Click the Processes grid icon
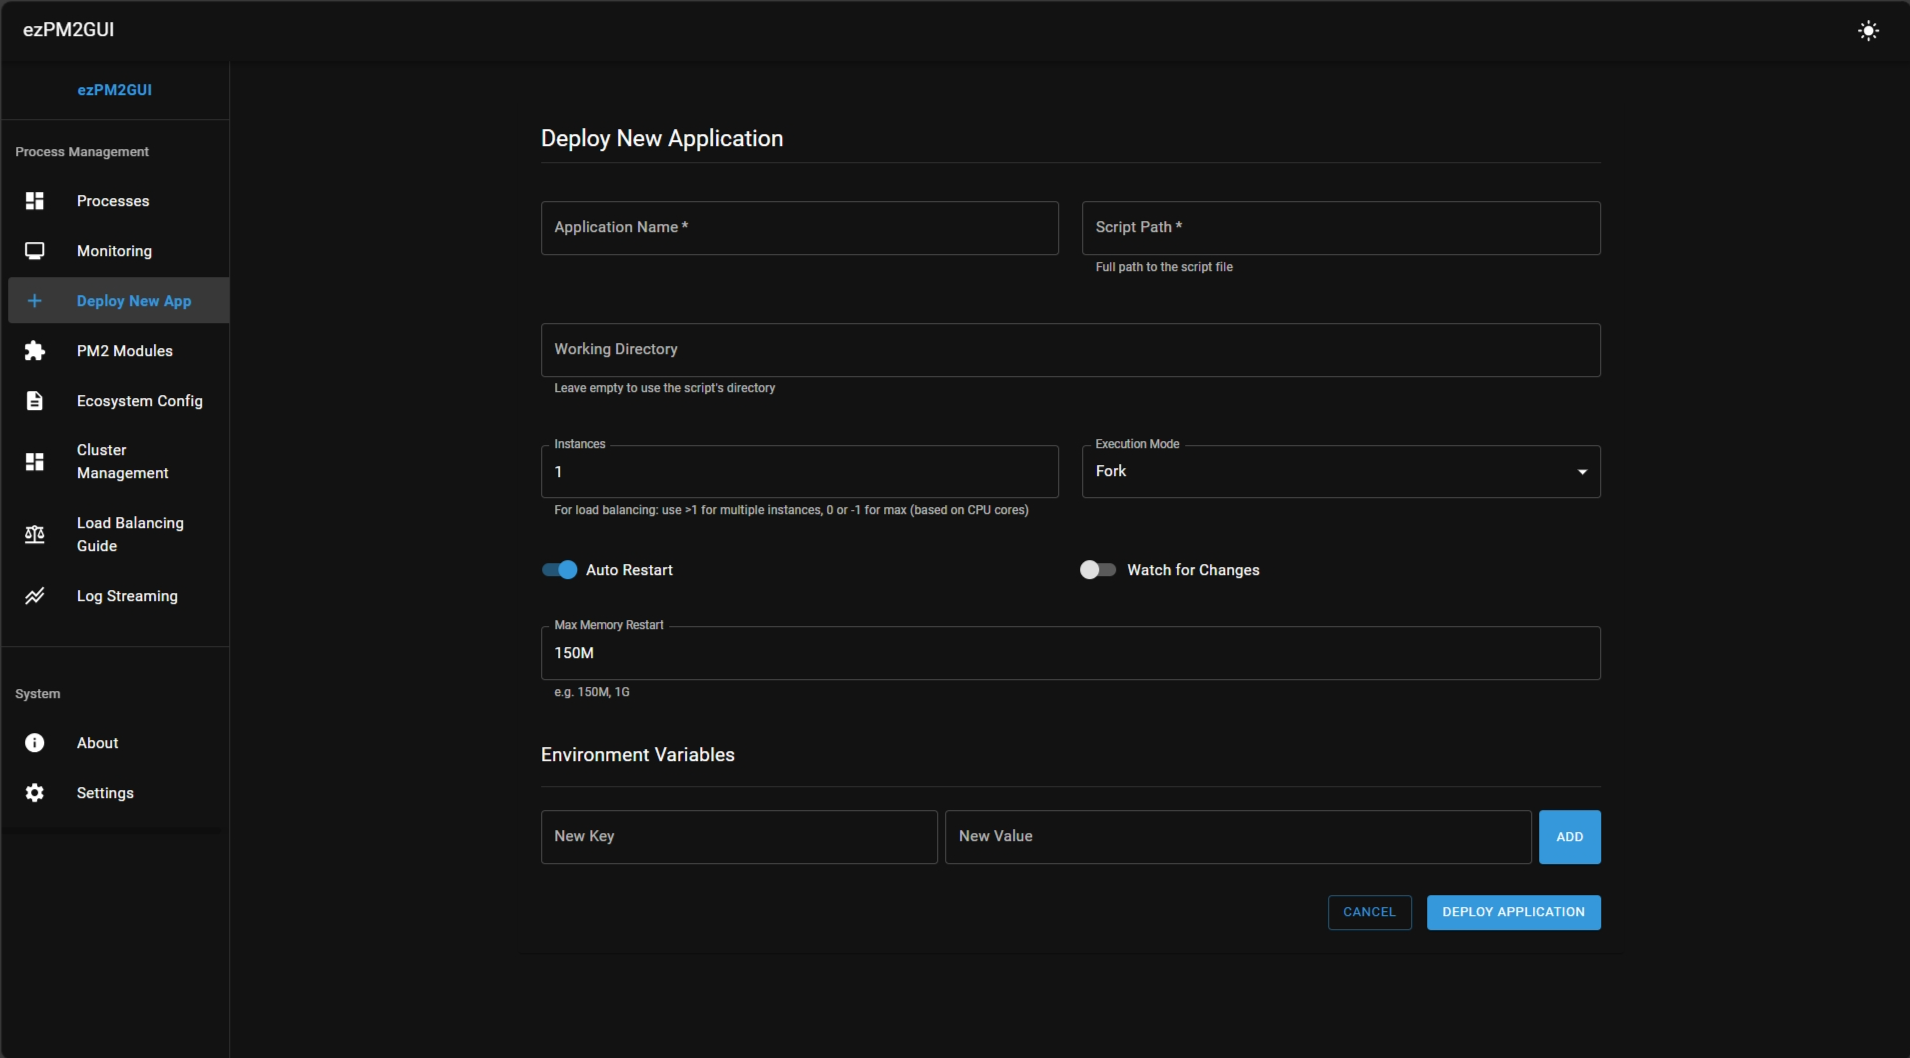1910x1058 pixels. [x=35, y=201]
